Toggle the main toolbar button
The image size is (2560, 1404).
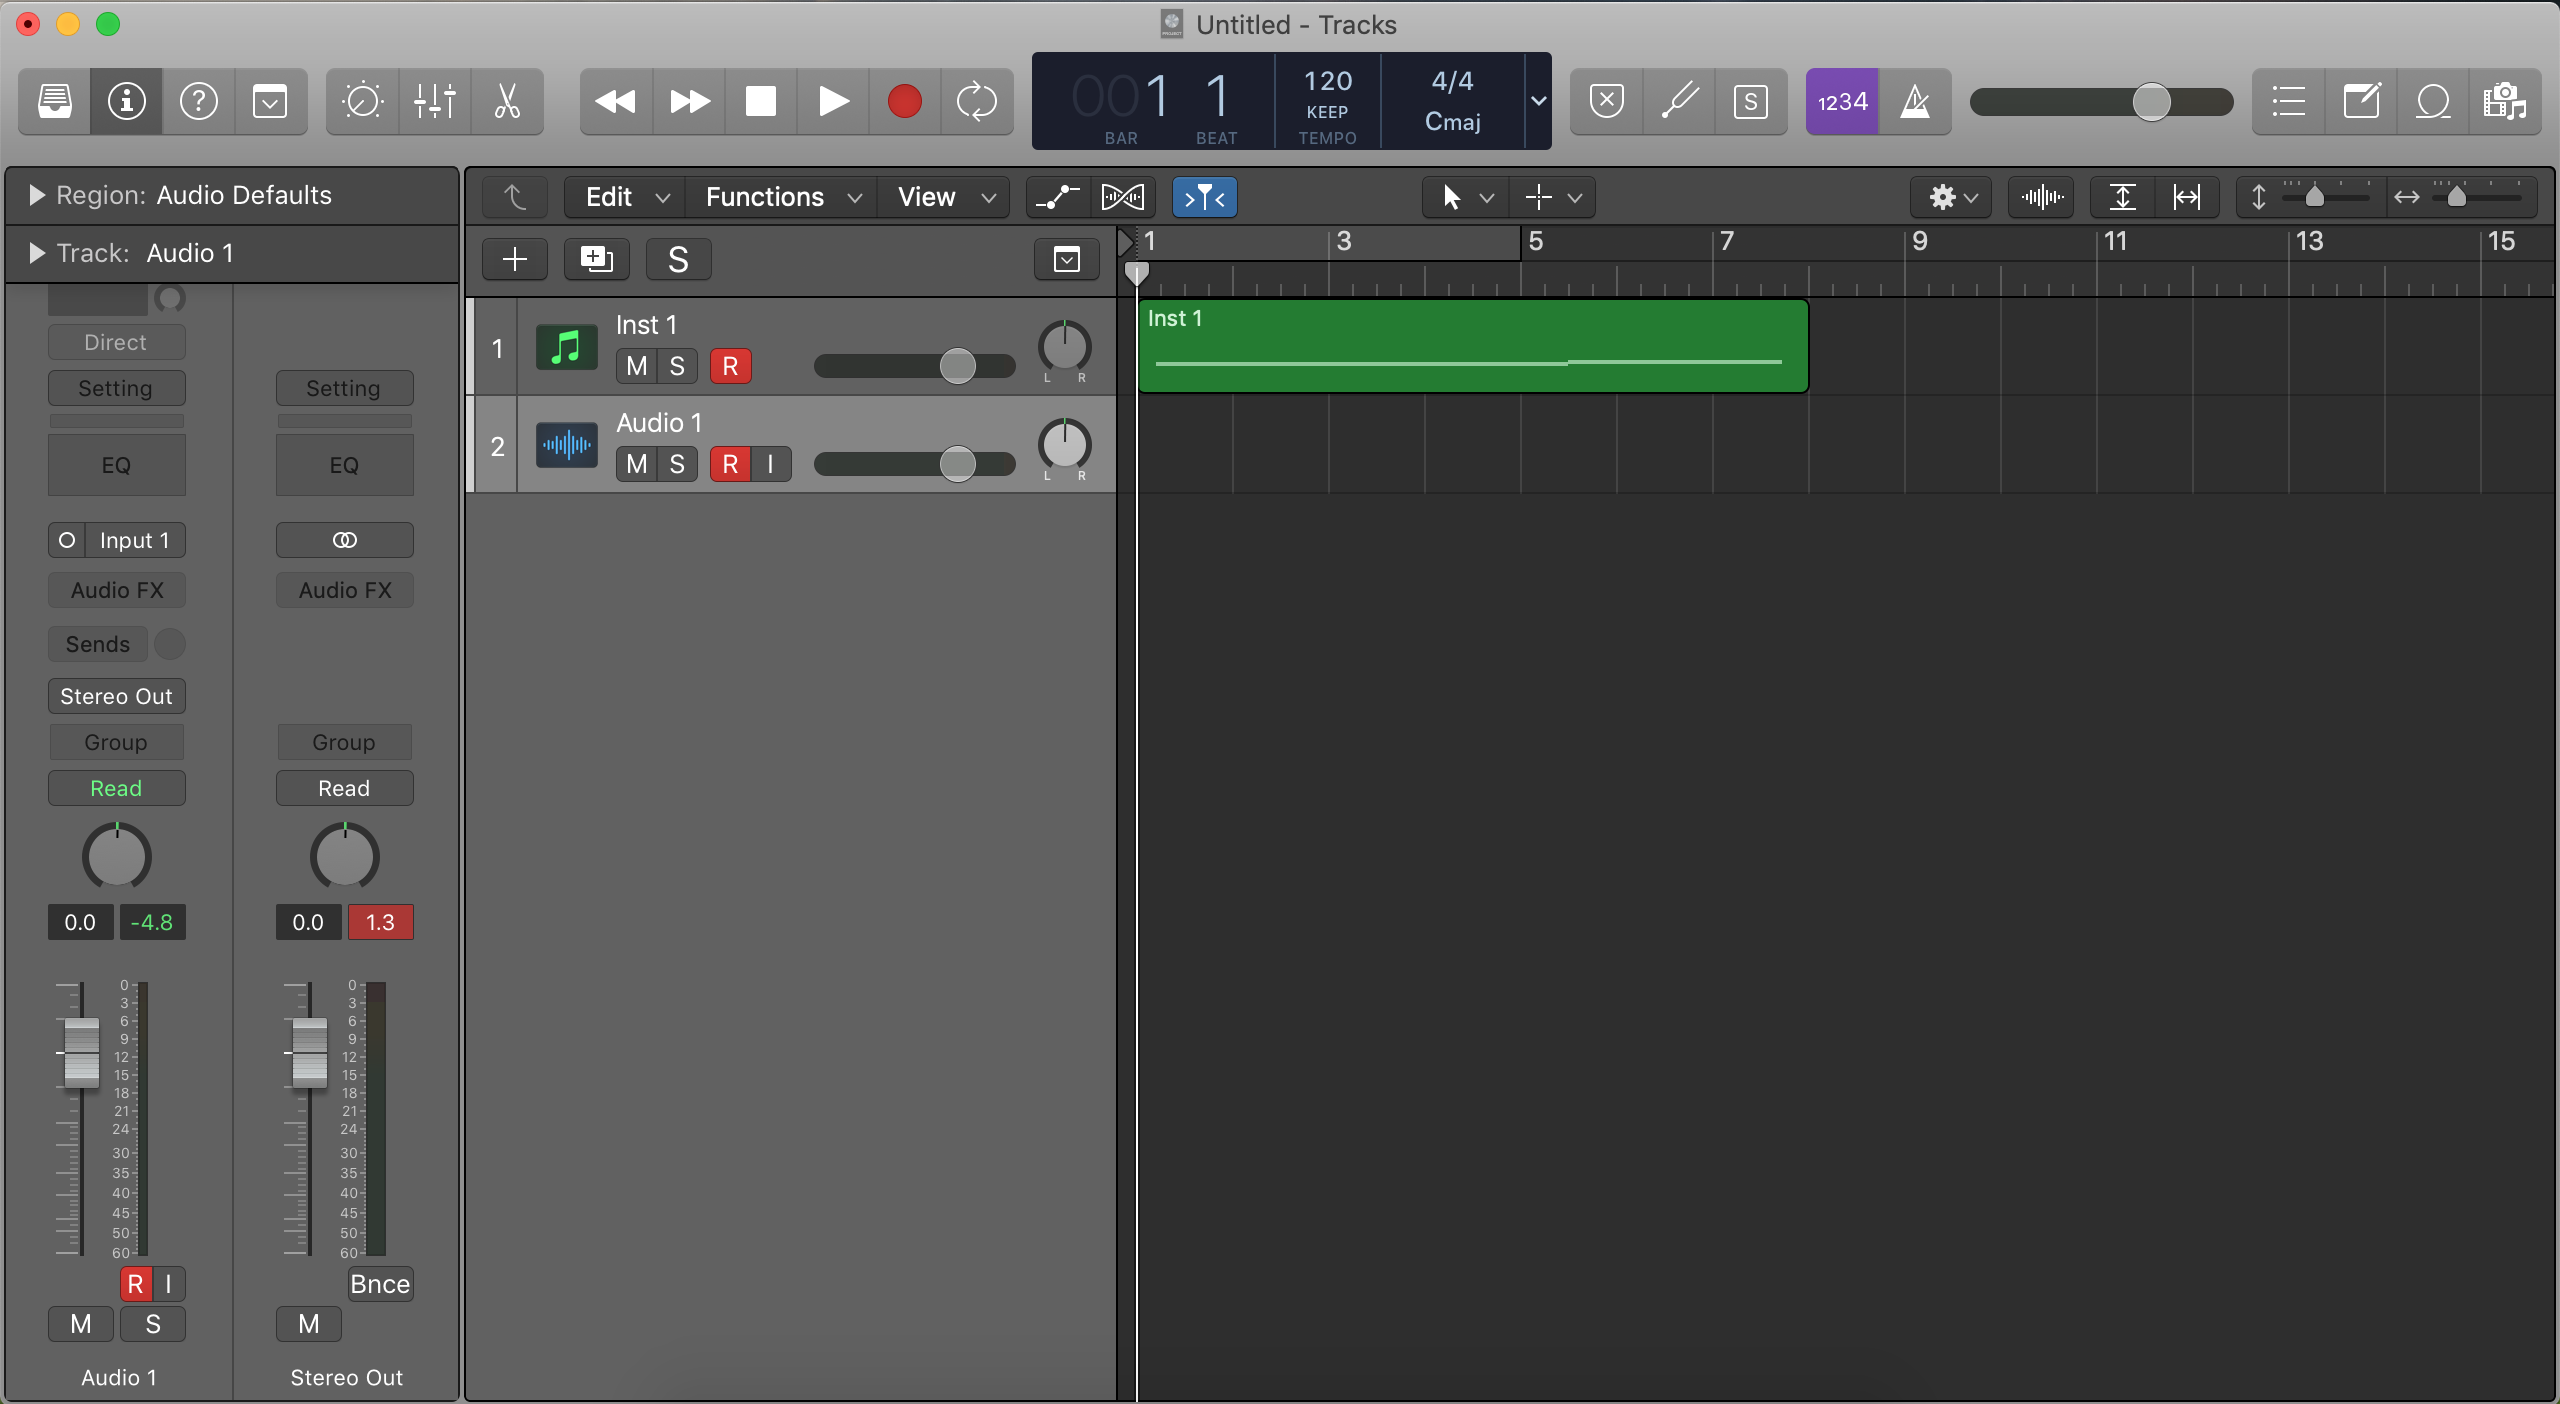(x=270, y=101)
